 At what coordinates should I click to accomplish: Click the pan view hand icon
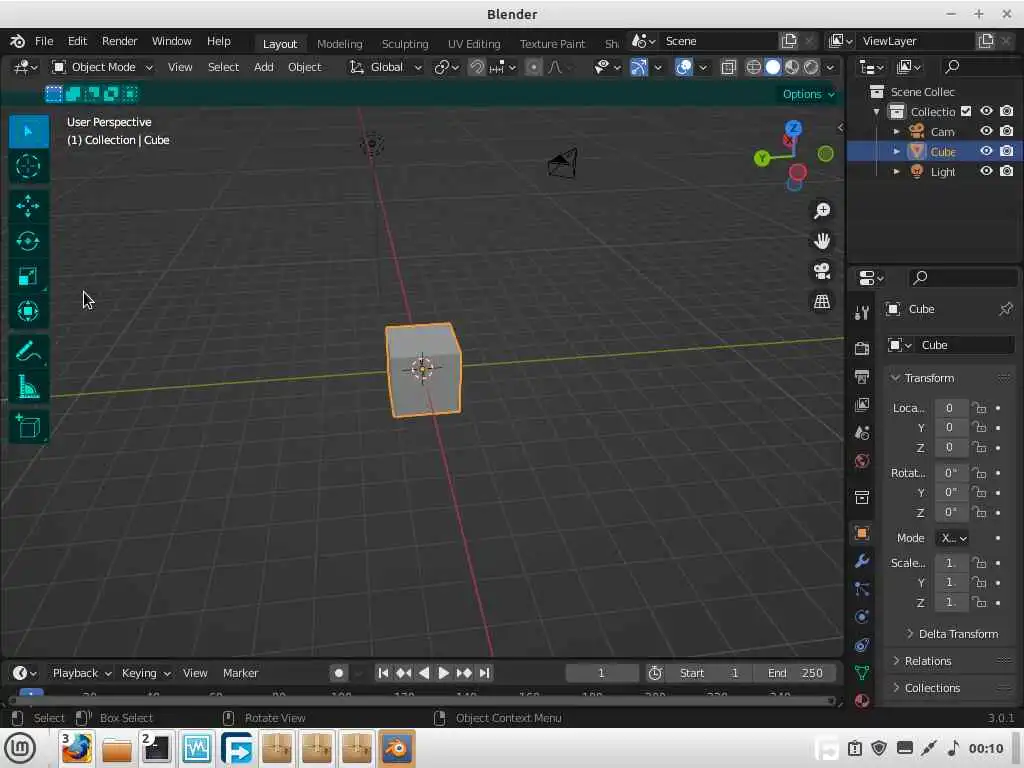tap(822, 241)
